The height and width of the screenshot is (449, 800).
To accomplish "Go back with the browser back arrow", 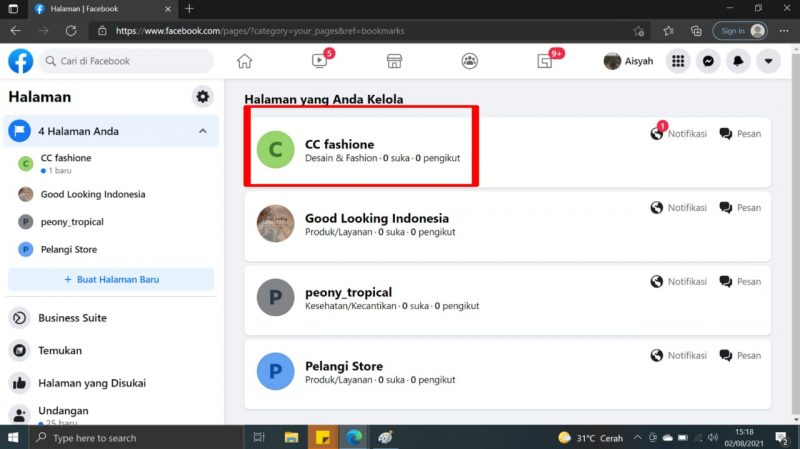I will click(16, 31).
